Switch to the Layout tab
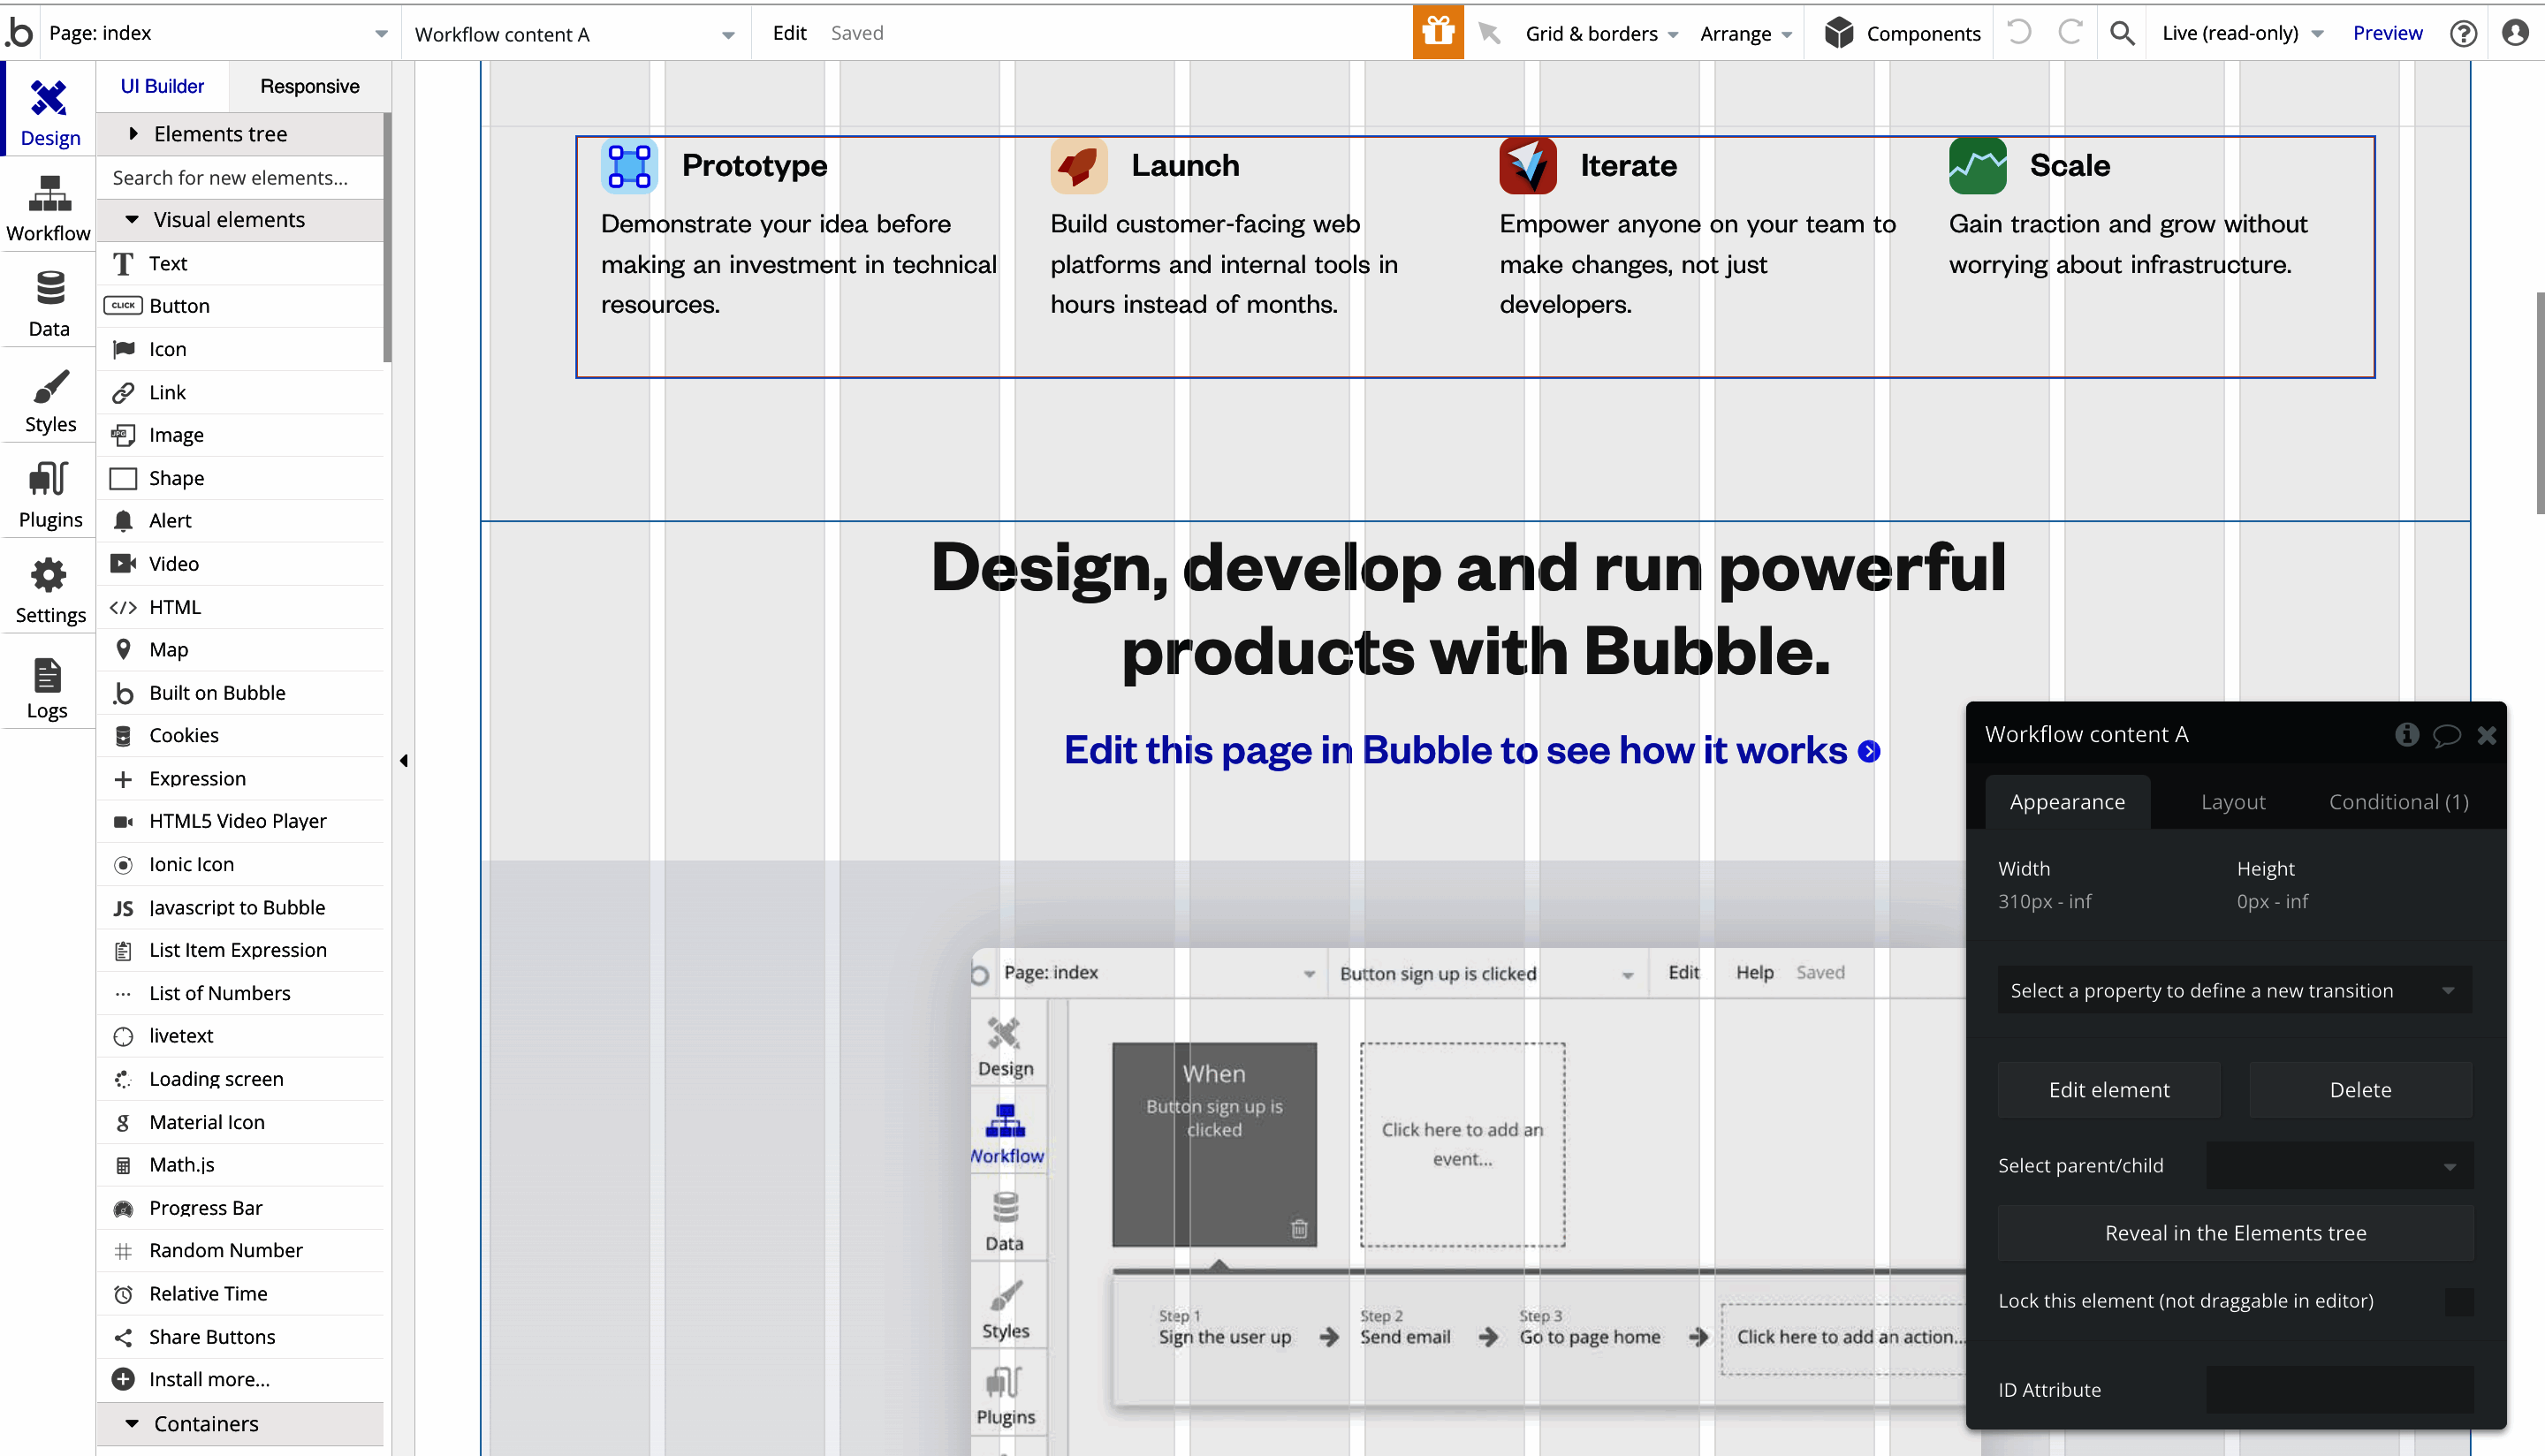Image resolution: width=2545 pixels, height=1456 pixels. tap(2233, 802)
